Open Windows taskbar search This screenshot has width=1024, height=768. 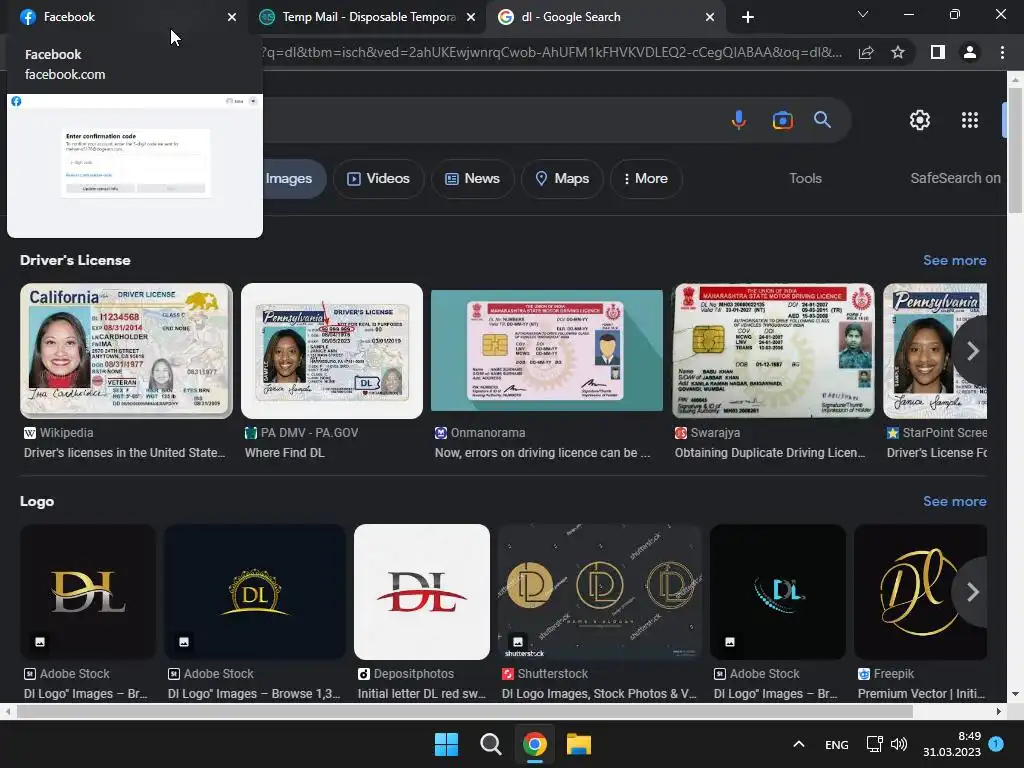(490, 744)
